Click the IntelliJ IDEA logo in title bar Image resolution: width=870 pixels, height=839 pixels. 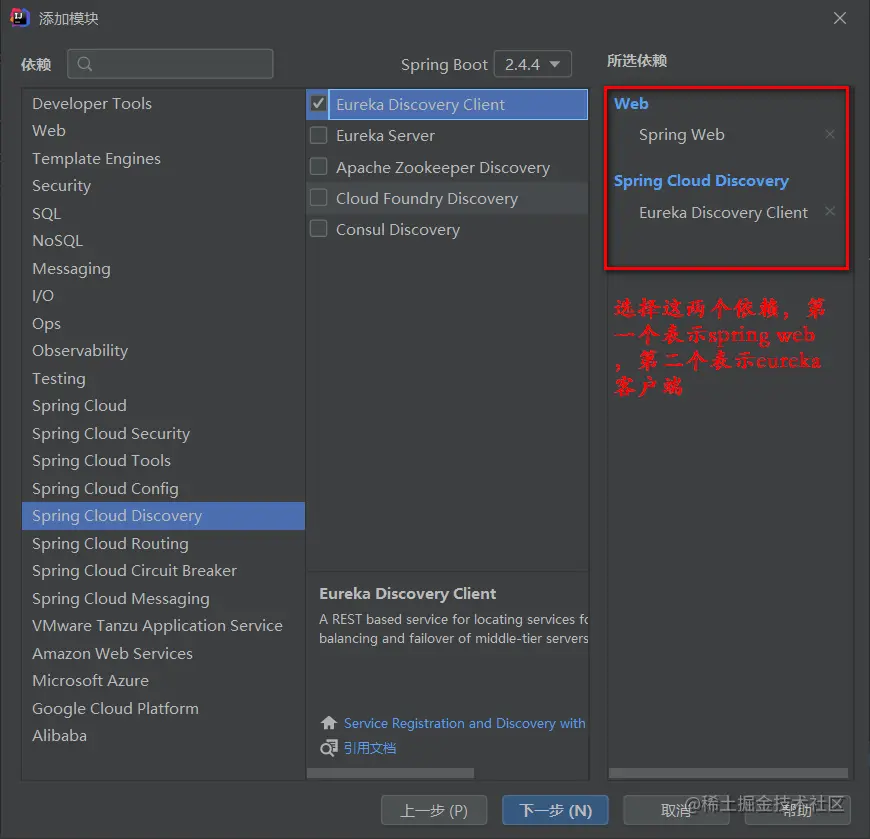[x=20, y=18]
